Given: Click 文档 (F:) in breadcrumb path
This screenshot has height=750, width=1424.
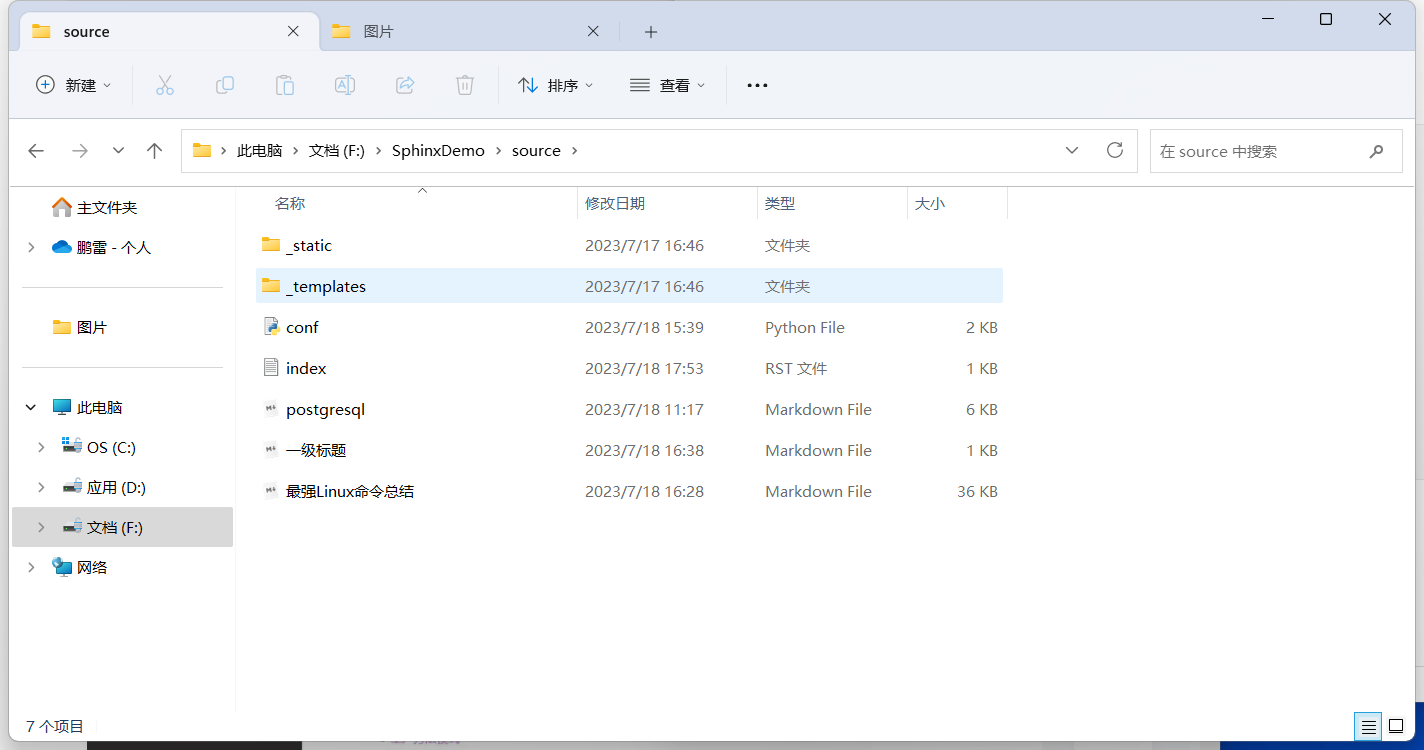Looking at the screenshot, I should (337, 151).
